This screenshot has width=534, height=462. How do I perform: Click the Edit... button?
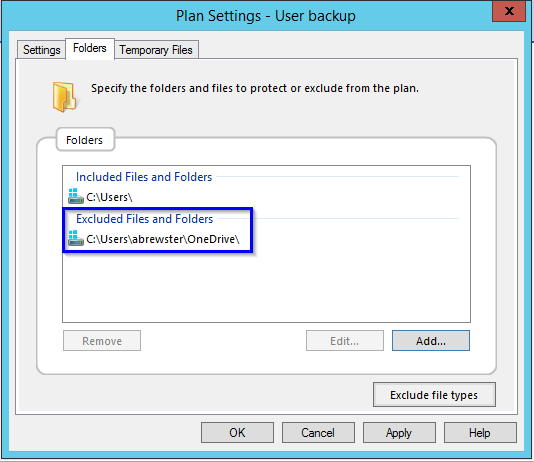[x=345, y=340]
